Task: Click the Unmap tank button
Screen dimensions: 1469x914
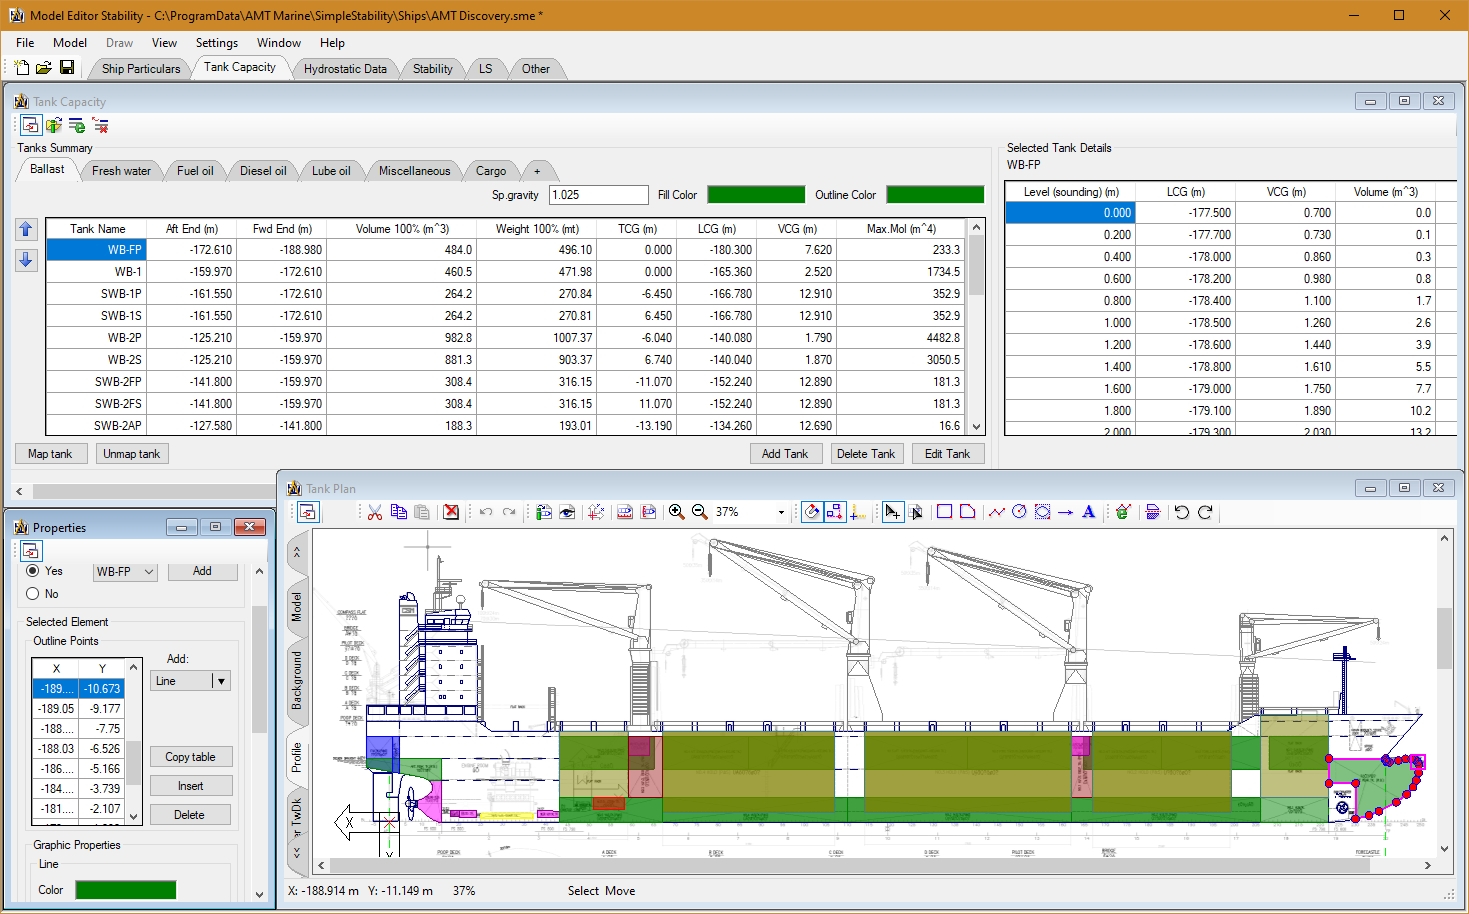Action: point(132,454)
